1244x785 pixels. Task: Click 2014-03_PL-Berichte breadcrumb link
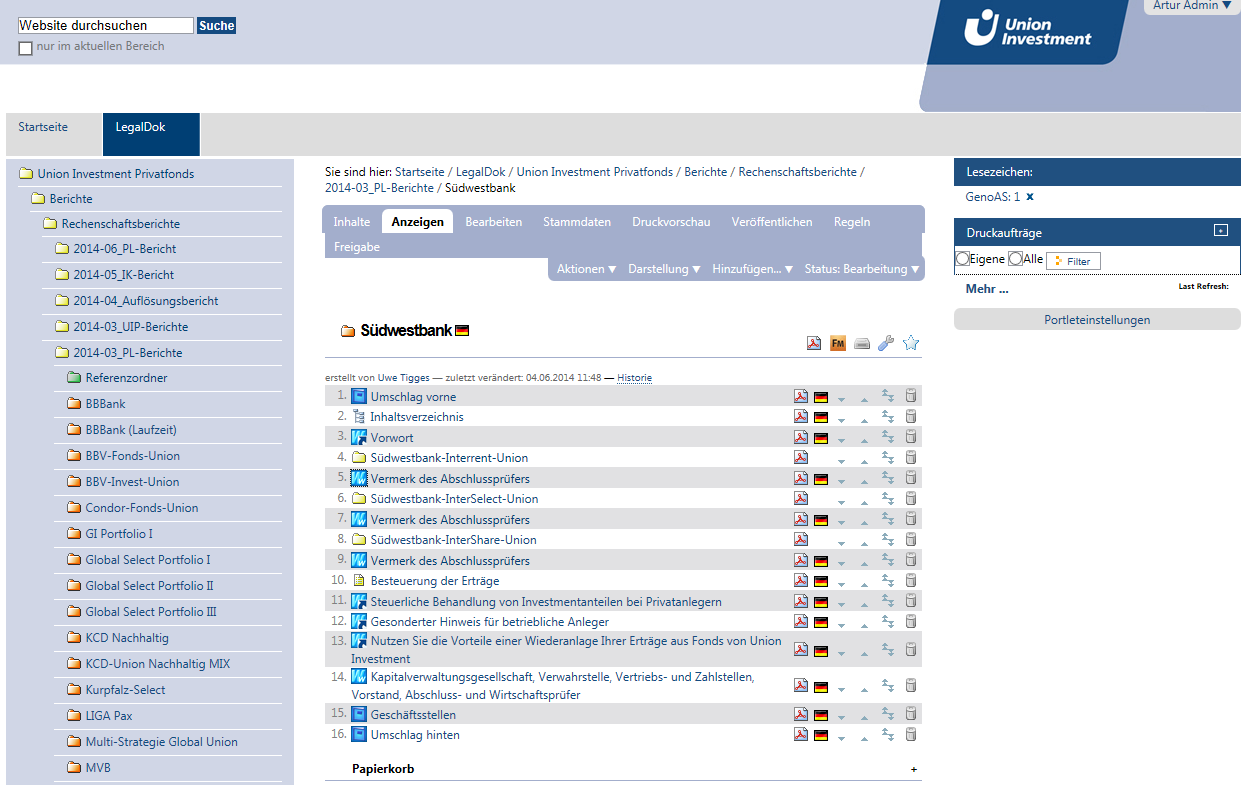coord(380,188)
